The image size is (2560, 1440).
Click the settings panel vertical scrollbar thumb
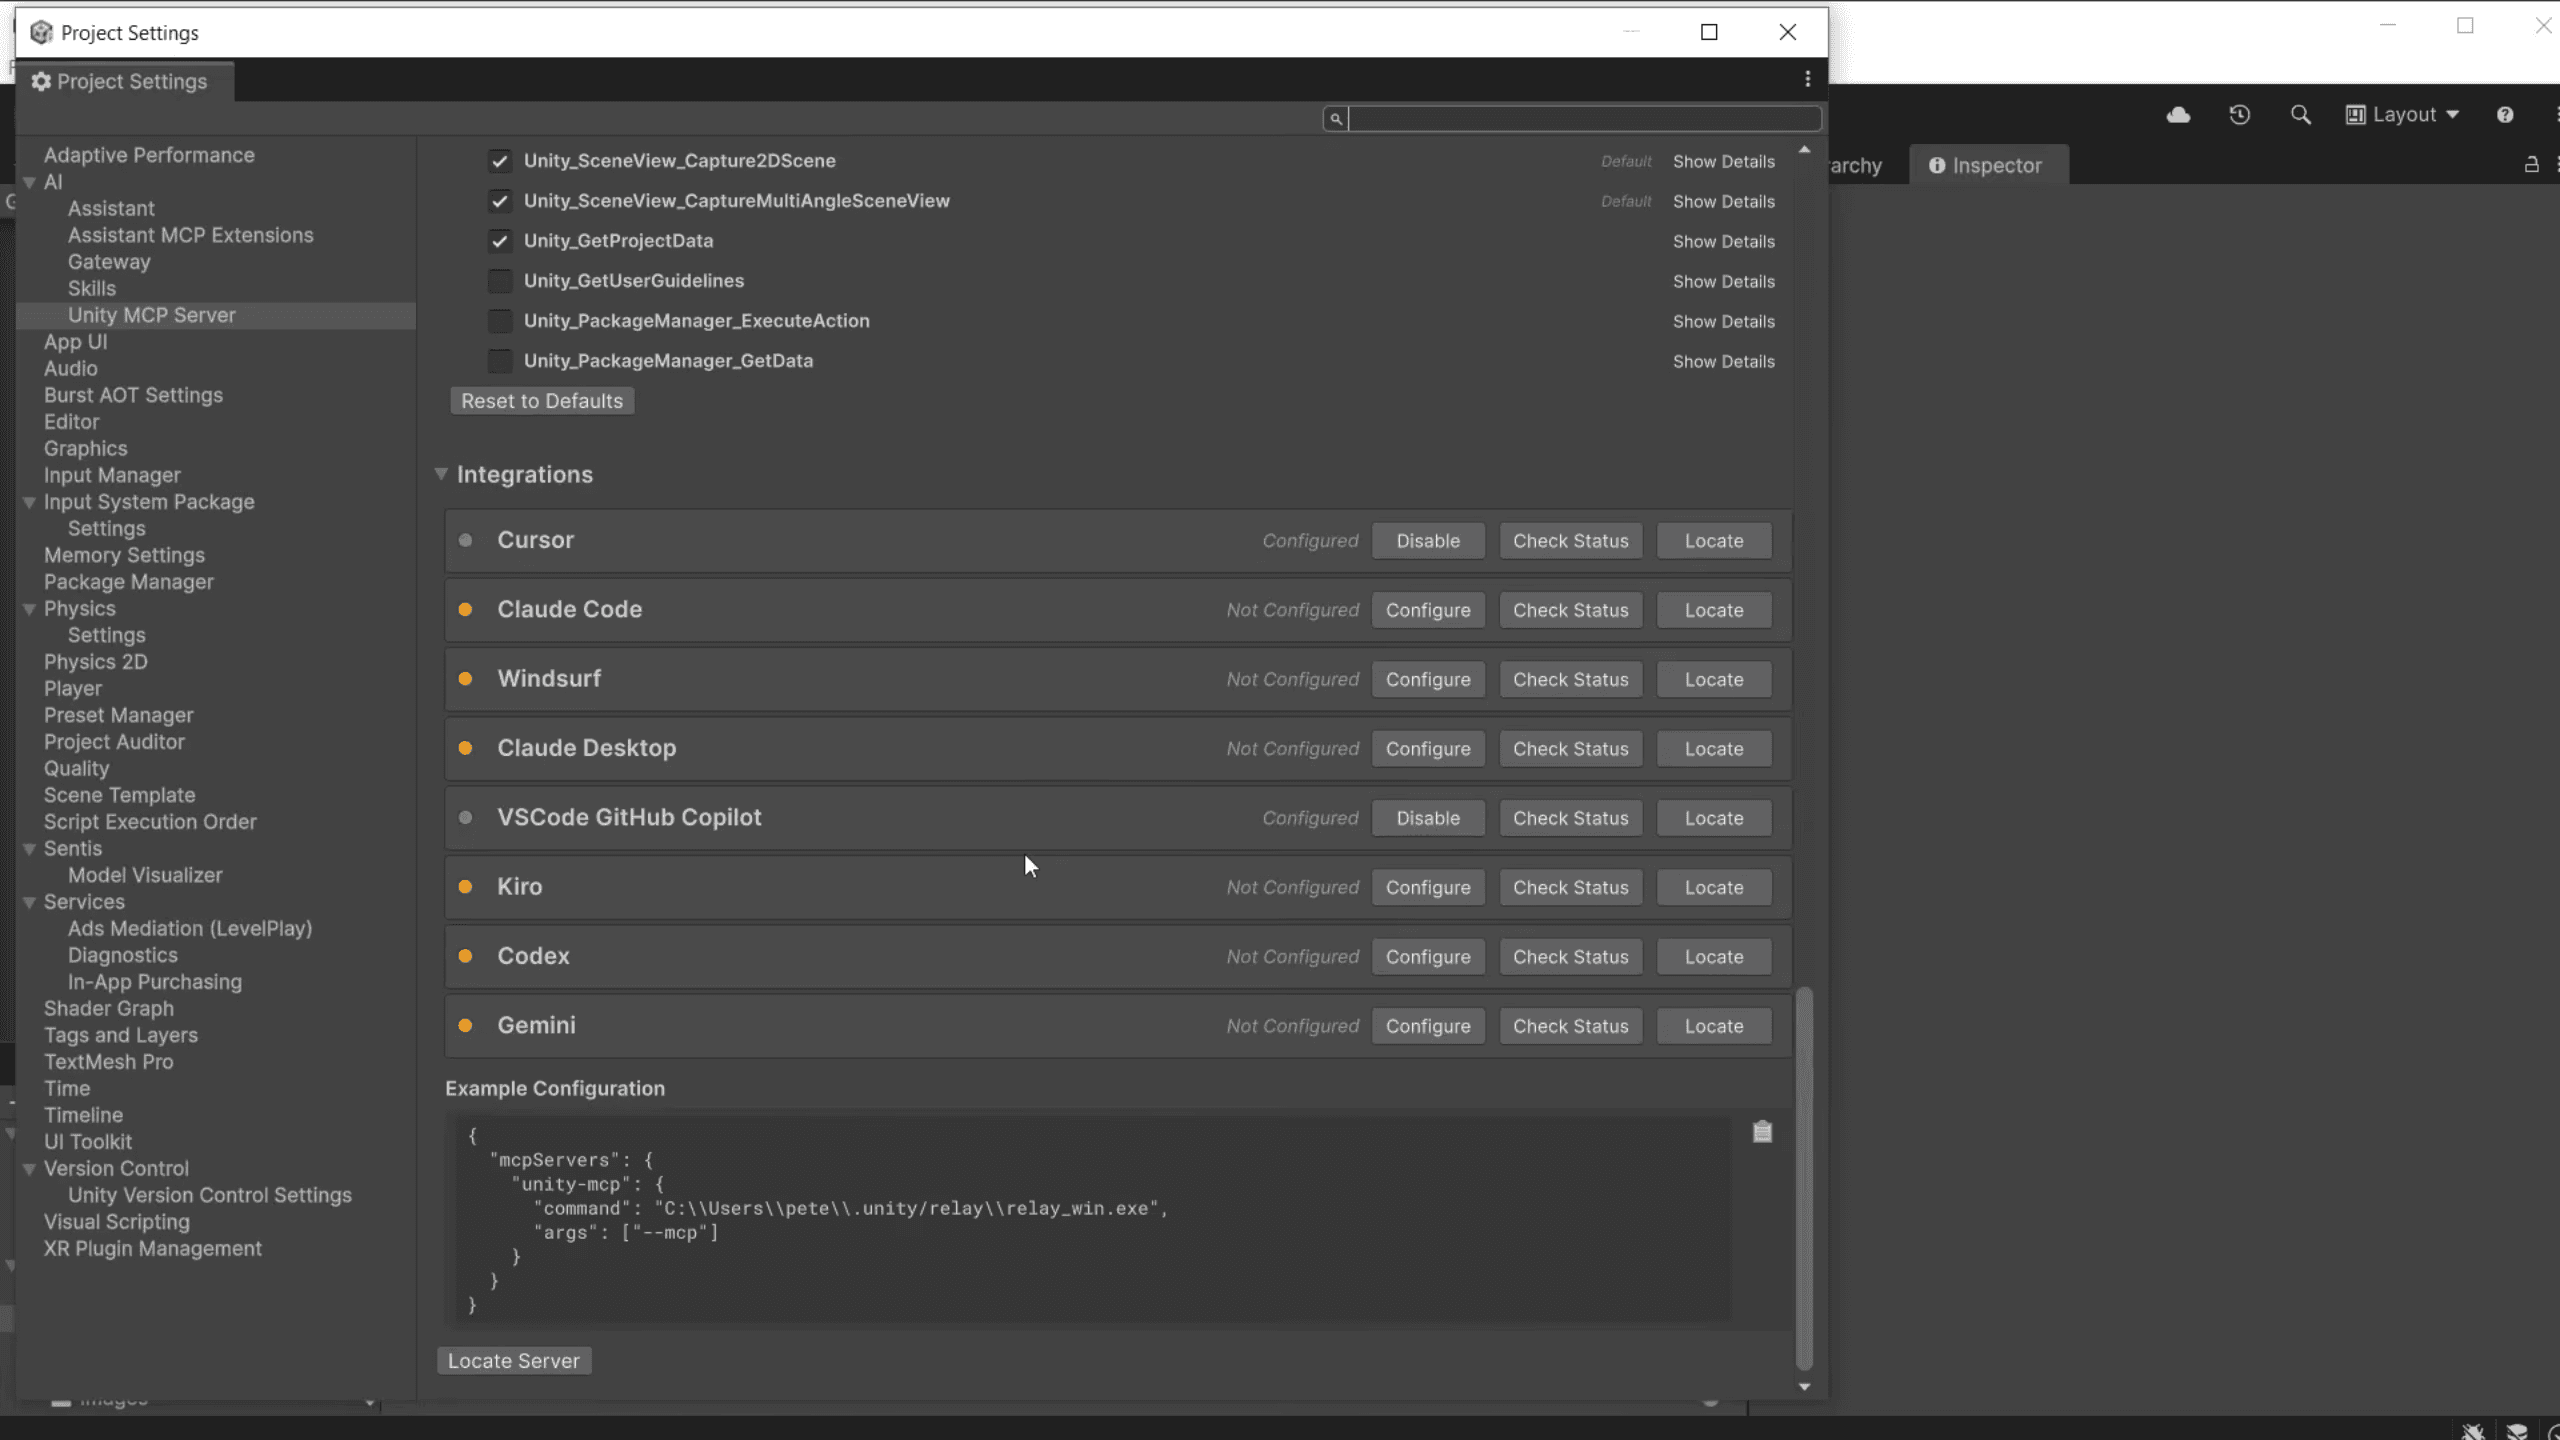(1804, 1178)
